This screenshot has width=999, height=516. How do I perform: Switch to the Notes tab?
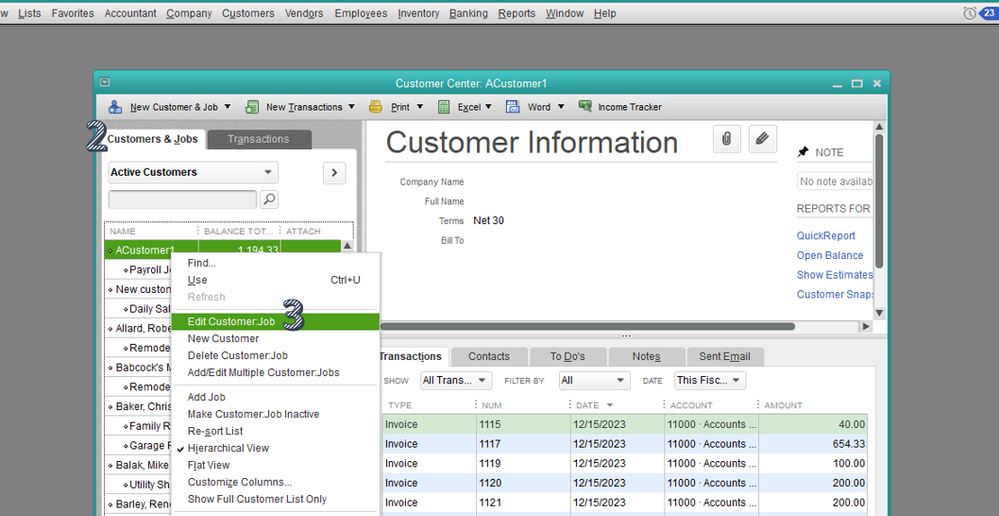[x=646, y=357]
